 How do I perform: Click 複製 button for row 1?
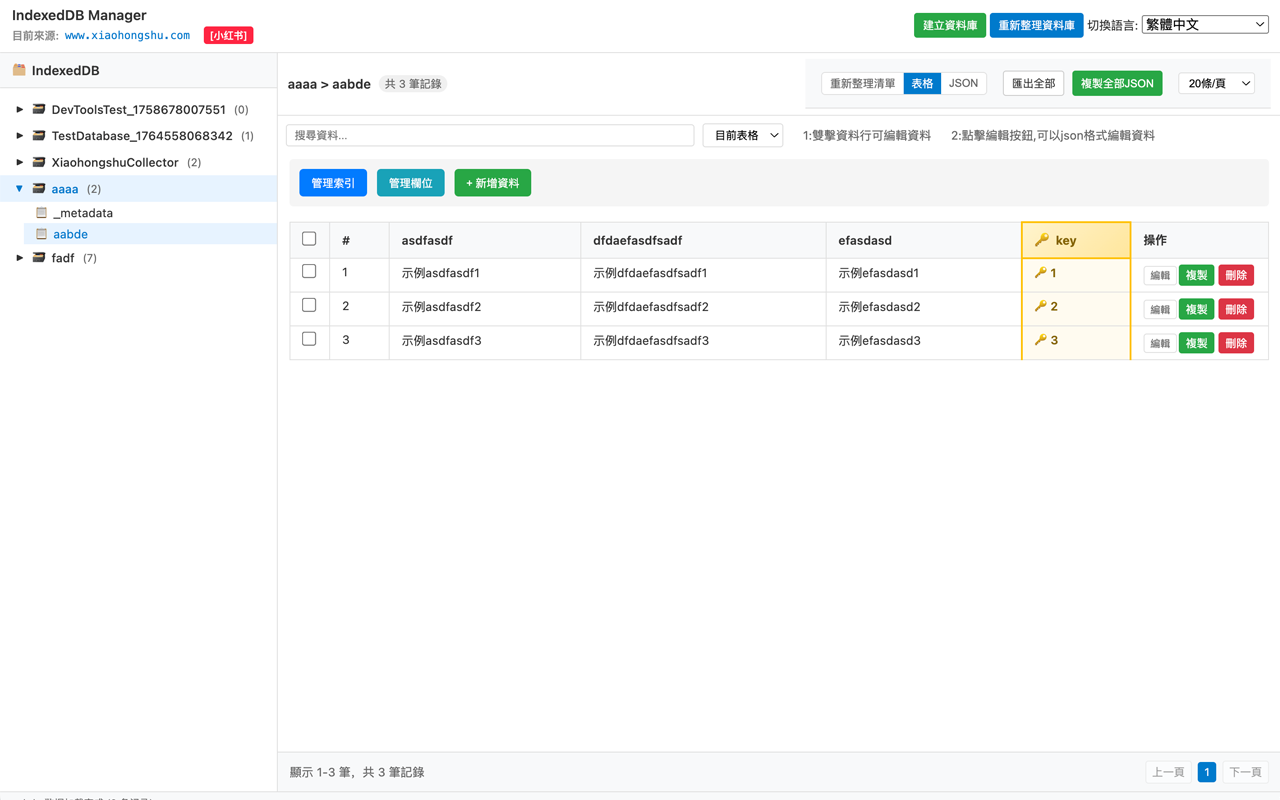click(1196, 275)
